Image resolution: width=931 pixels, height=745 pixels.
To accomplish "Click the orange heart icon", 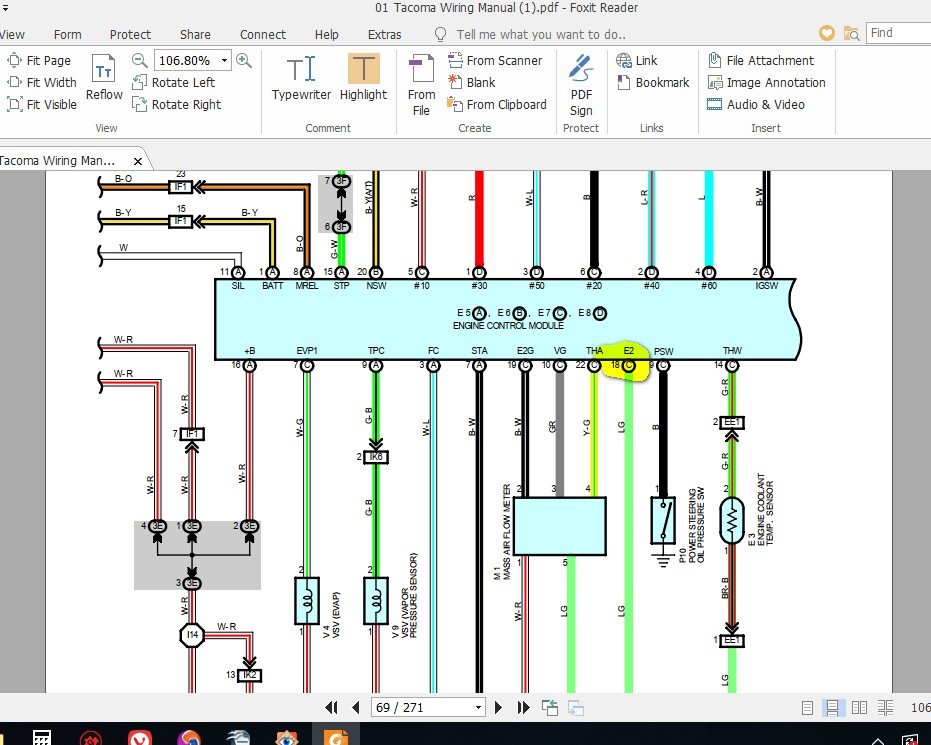I will [826, 33].
